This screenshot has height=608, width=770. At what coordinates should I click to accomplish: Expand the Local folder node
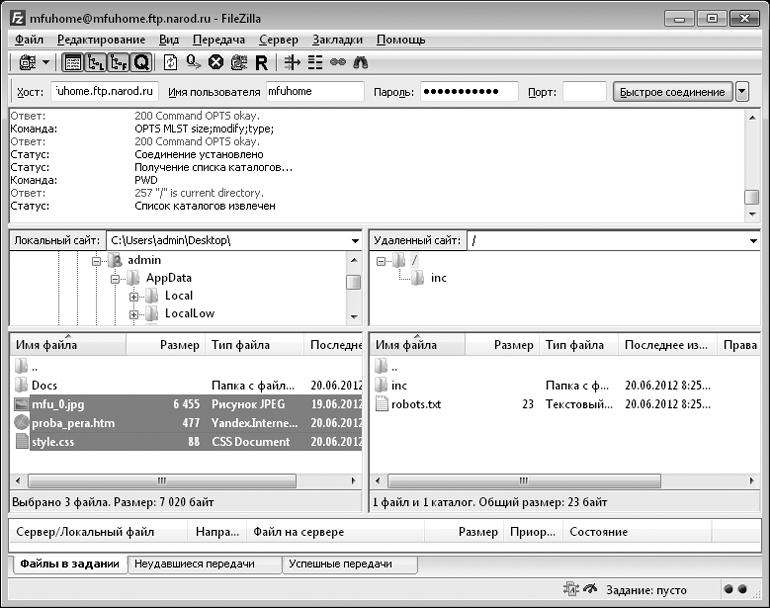pyautogui.click(x=134, y=297)
